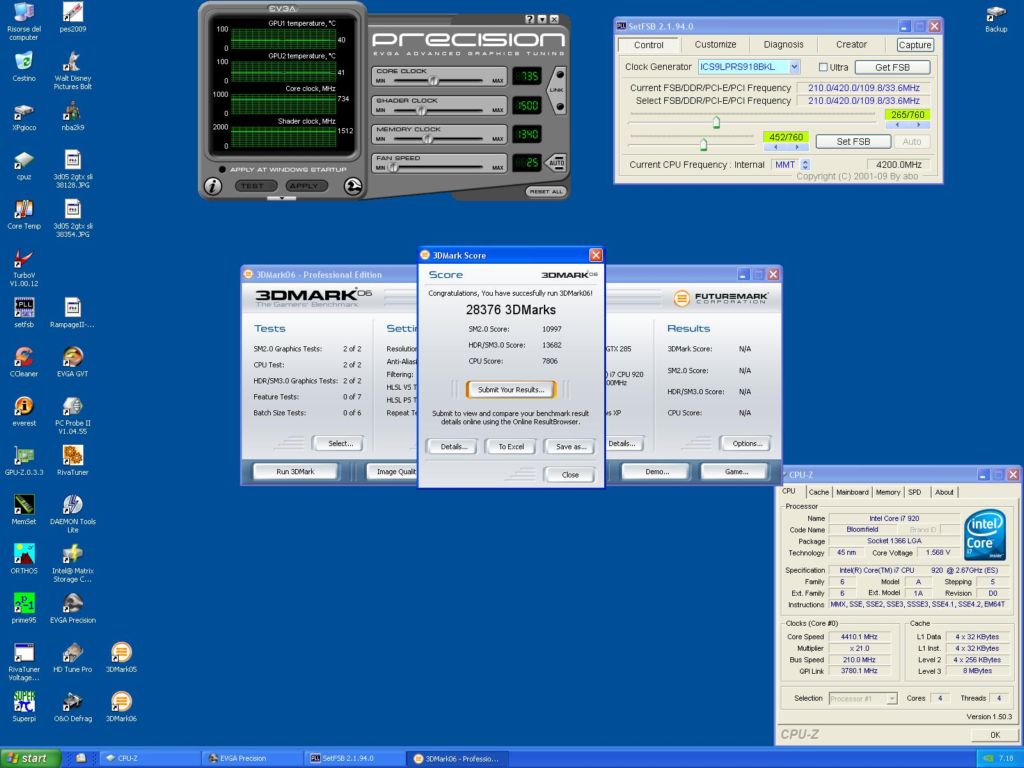Click the Set FSB button
The height and width of the screenshot is (768, 1024).
[853, 142]
